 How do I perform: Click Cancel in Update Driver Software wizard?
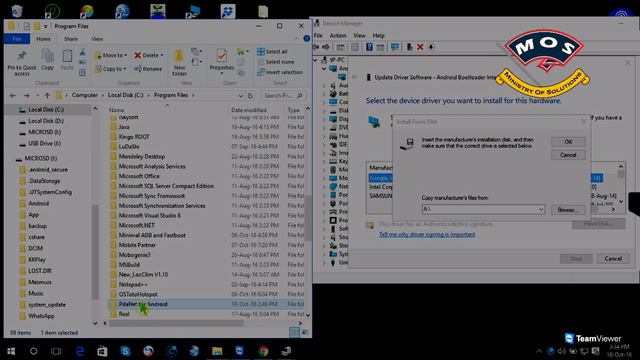pyautogui.click(x=613, y=259)
